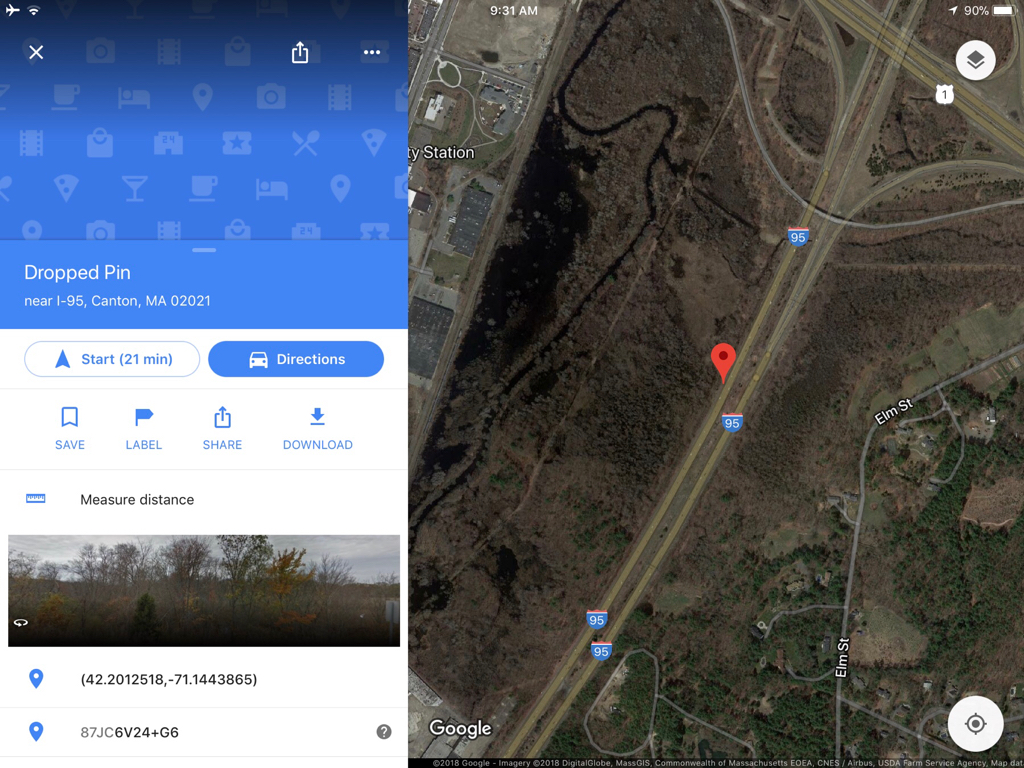Open the Street View photo thumbnail
The image size is (1024, 768).
click(x=204, y=591)
